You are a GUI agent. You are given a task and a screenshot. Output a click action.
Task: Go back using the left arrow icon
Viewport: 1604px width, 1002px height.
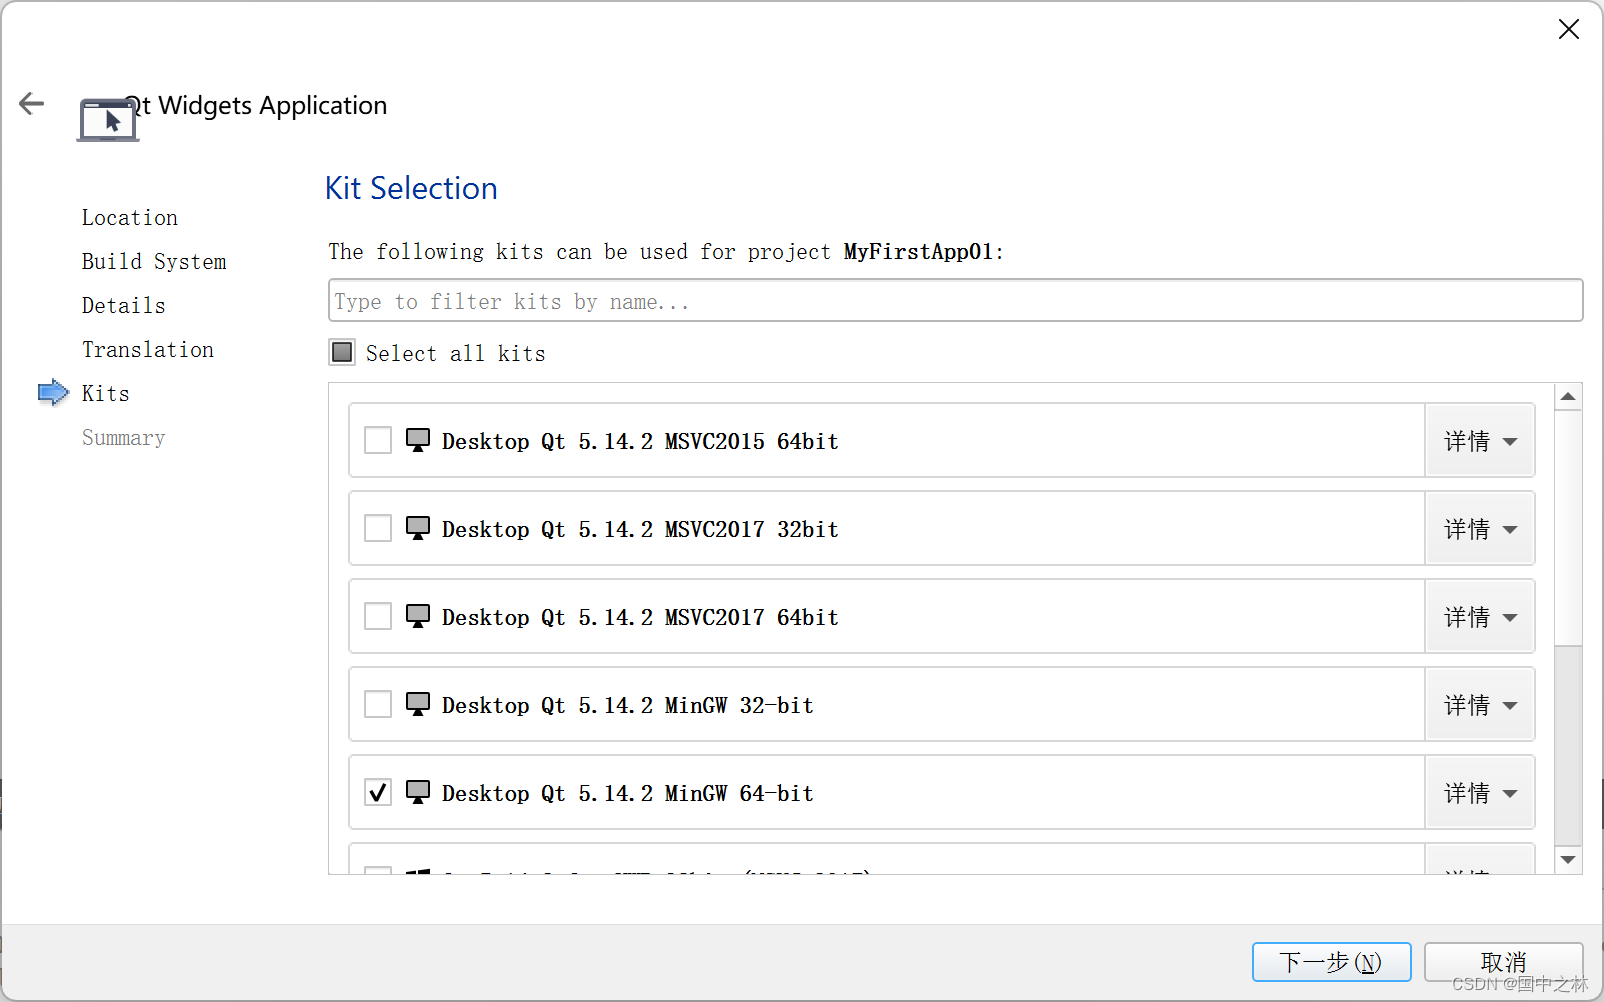pyautogui.click(x=32, y=103)
